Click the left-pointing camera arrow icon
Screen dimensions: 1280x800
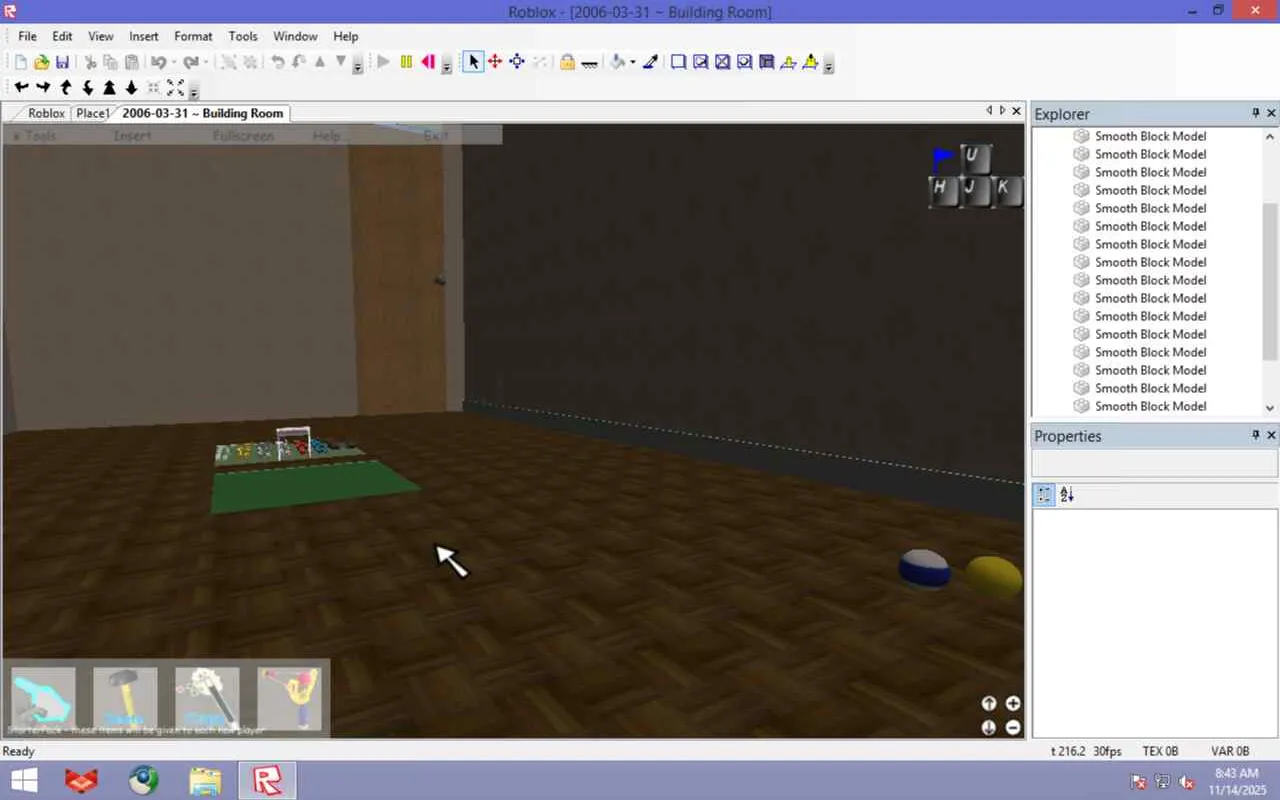21,88
